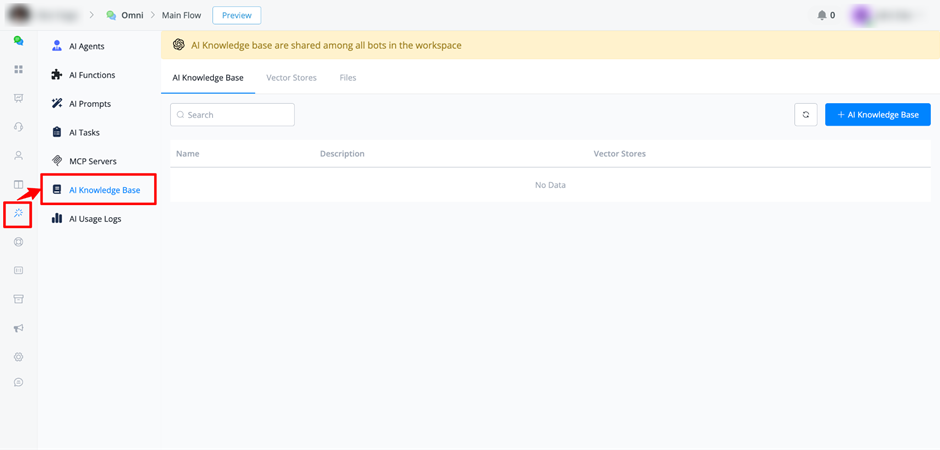This screenshot has height=450, width=940.
Task: Switch to the Files tab
Action: pyautogui.click(x=348, y=78)
